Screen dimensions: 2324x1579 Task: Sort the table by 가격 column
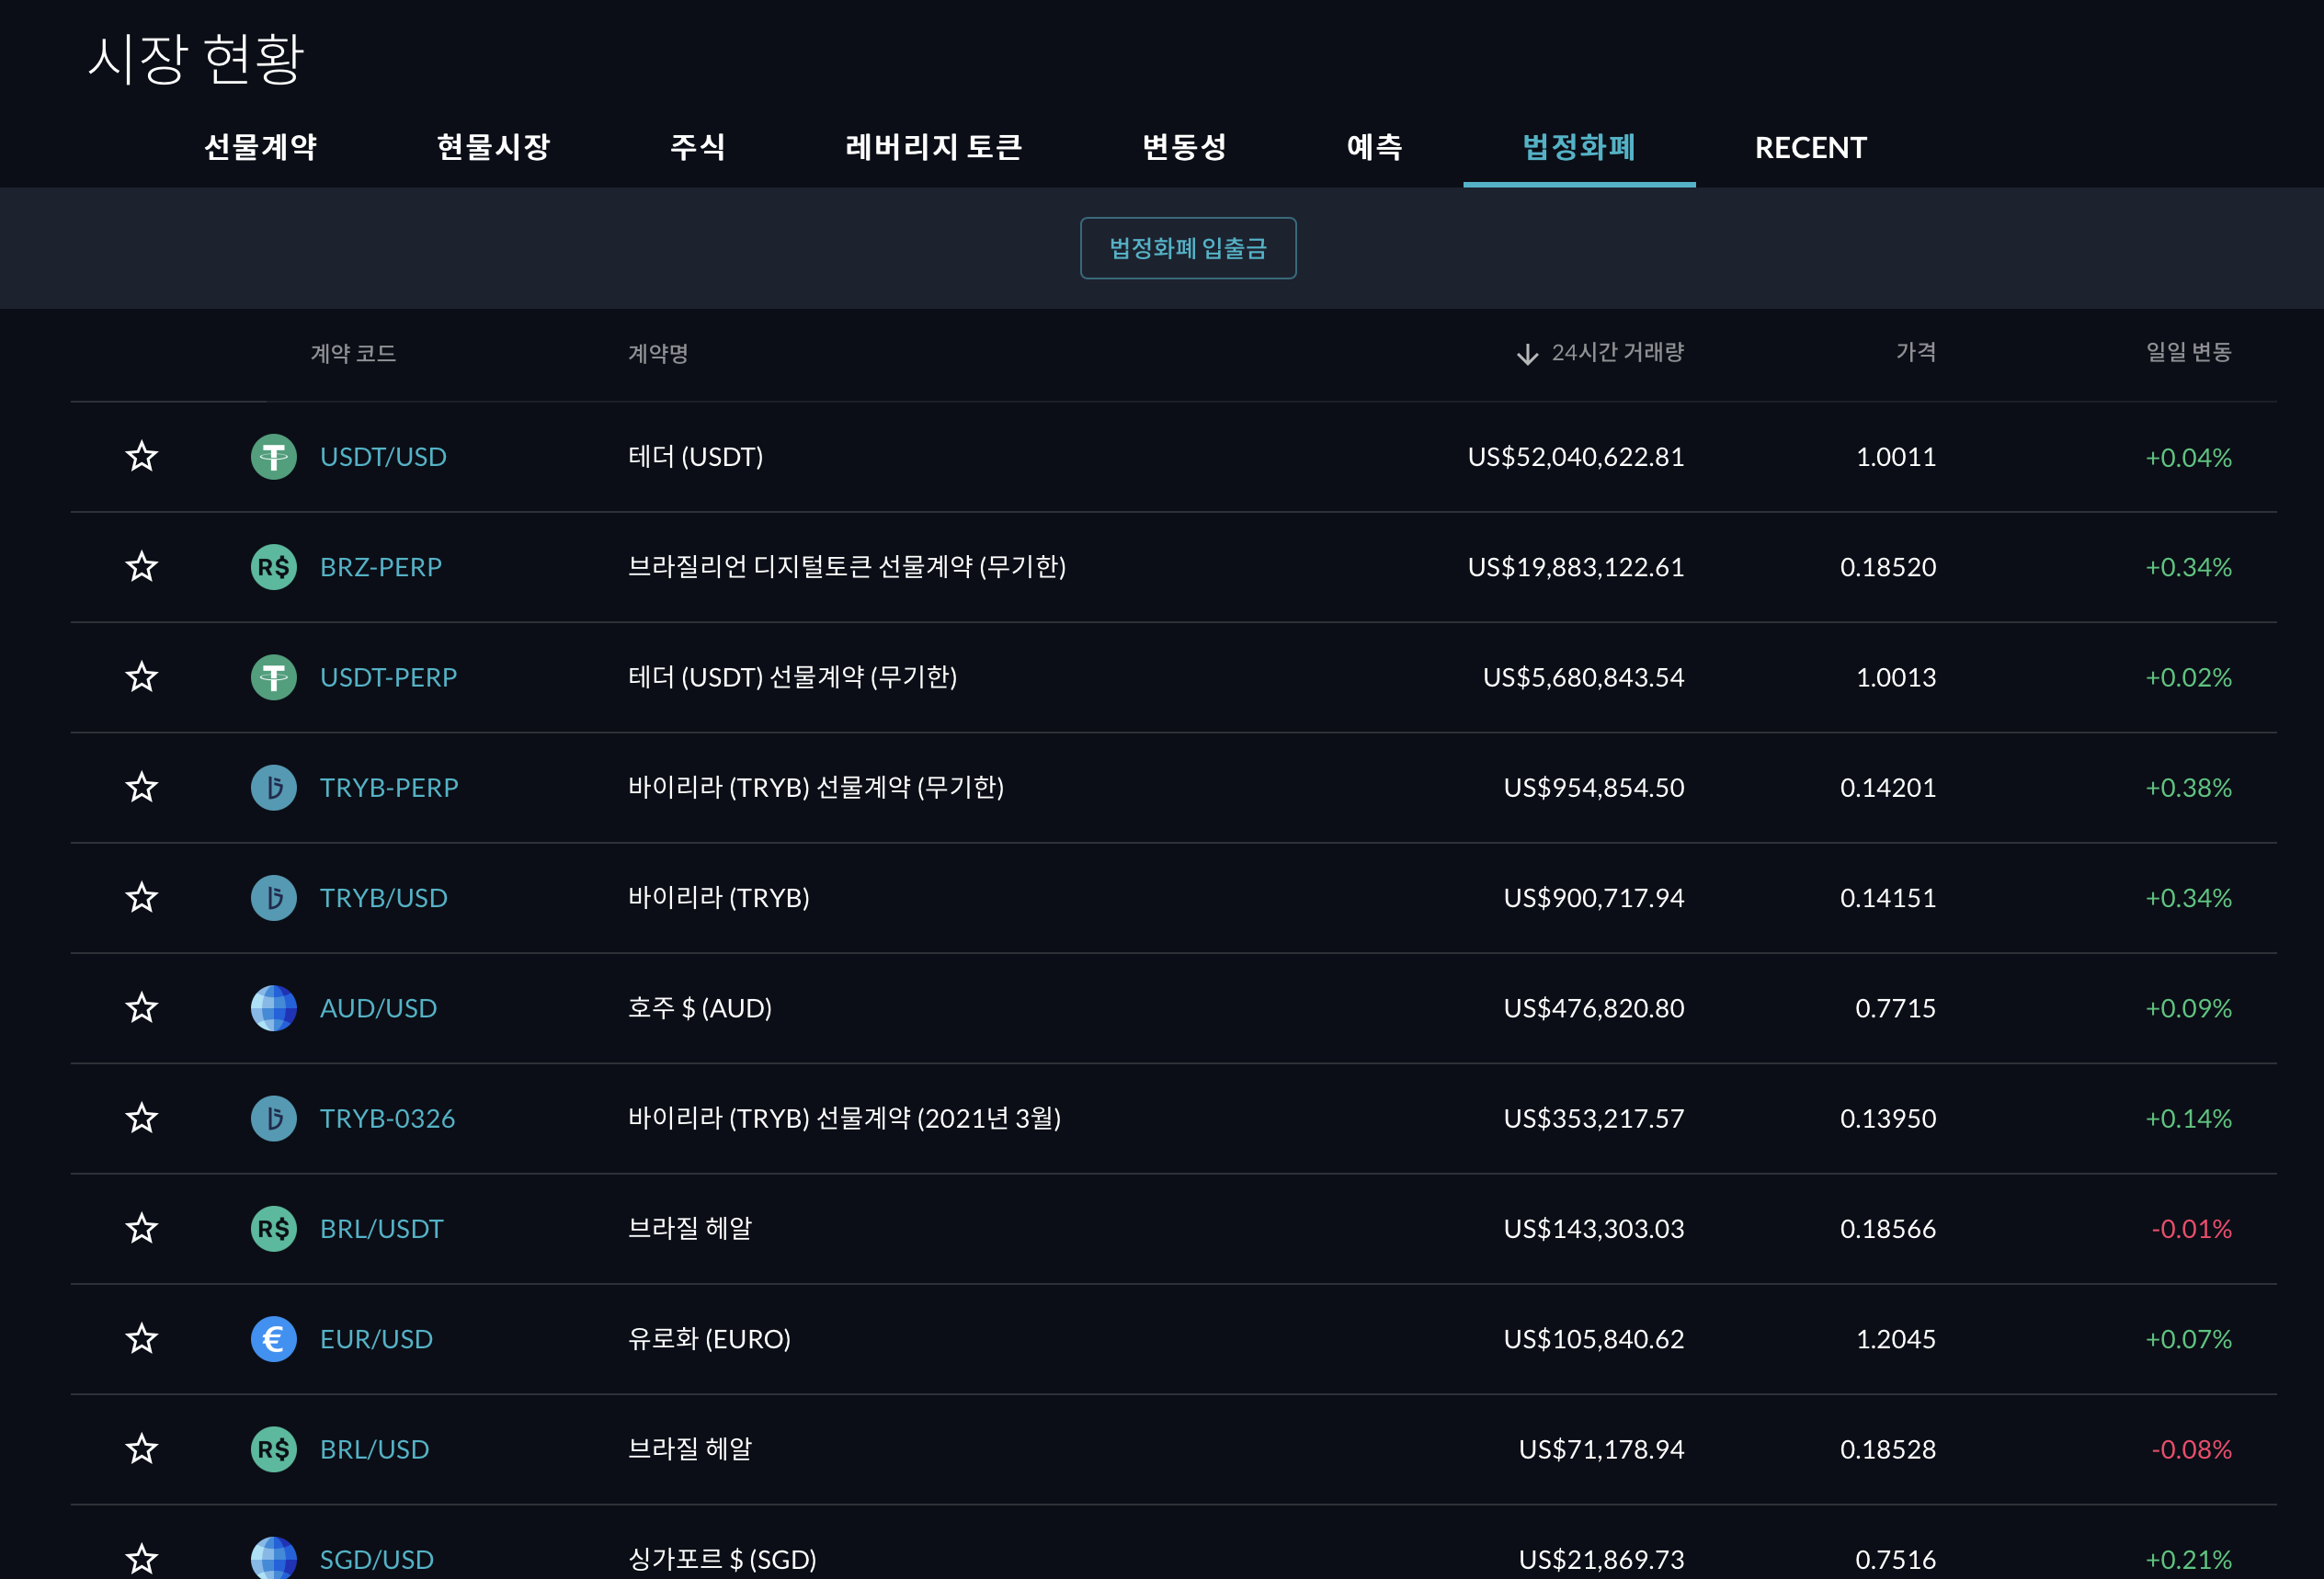tap(1916, 353)
